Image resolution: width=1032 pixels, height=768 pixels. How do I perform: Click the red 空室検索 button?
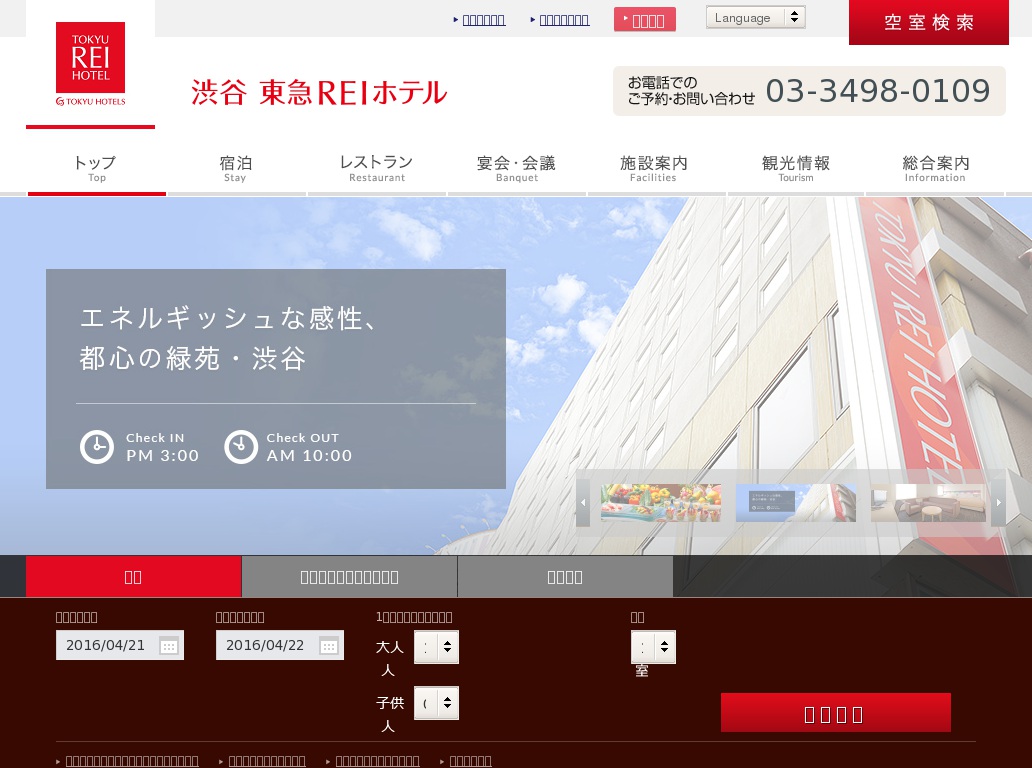(x=929, y=22)
